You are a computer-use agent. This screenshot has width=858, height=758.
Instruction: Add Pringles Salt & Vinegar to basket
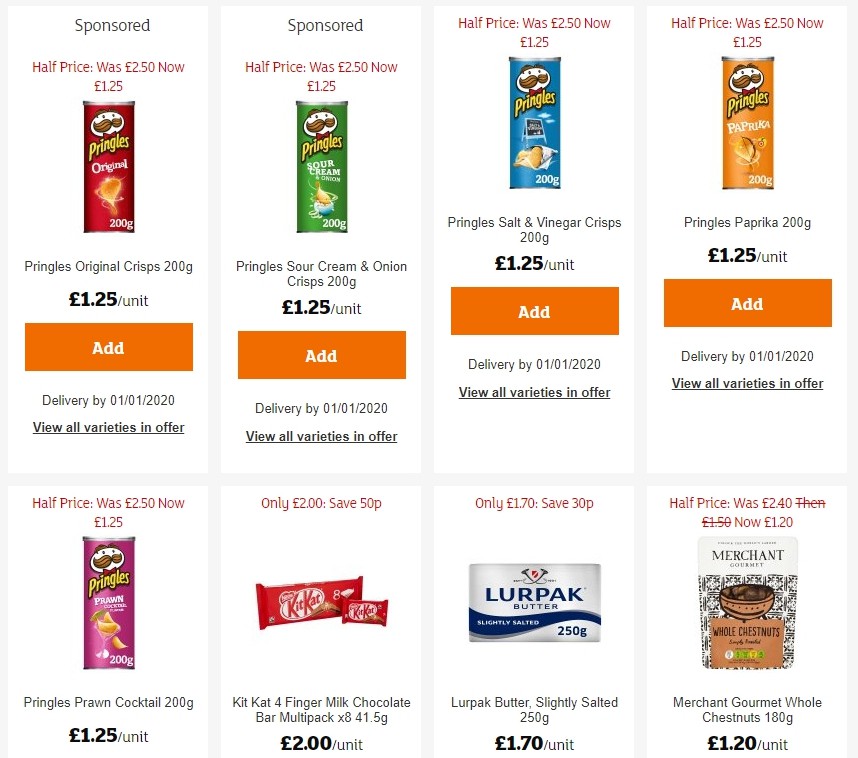coord(534,310)
